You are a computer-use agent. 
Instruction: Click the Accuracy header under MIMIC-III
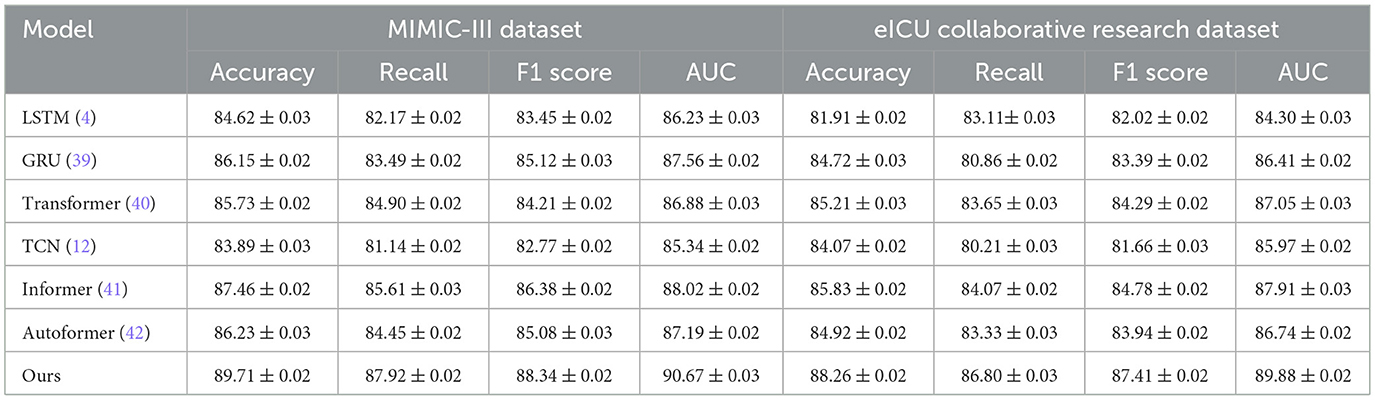coord(262,72)
